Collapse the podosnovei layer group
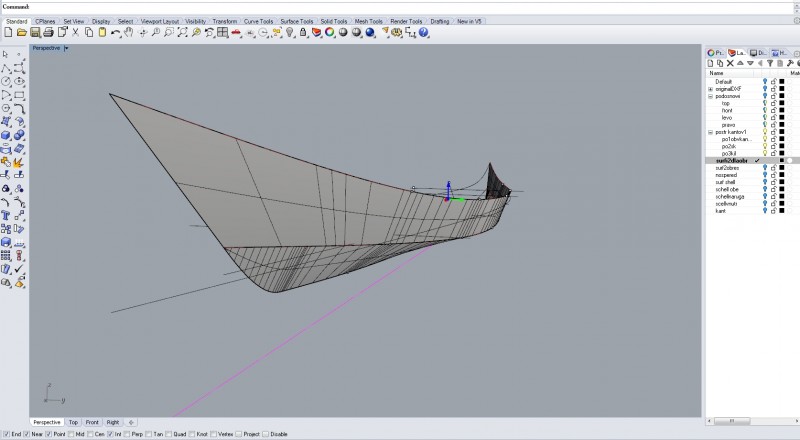 [x=710, y=97]
